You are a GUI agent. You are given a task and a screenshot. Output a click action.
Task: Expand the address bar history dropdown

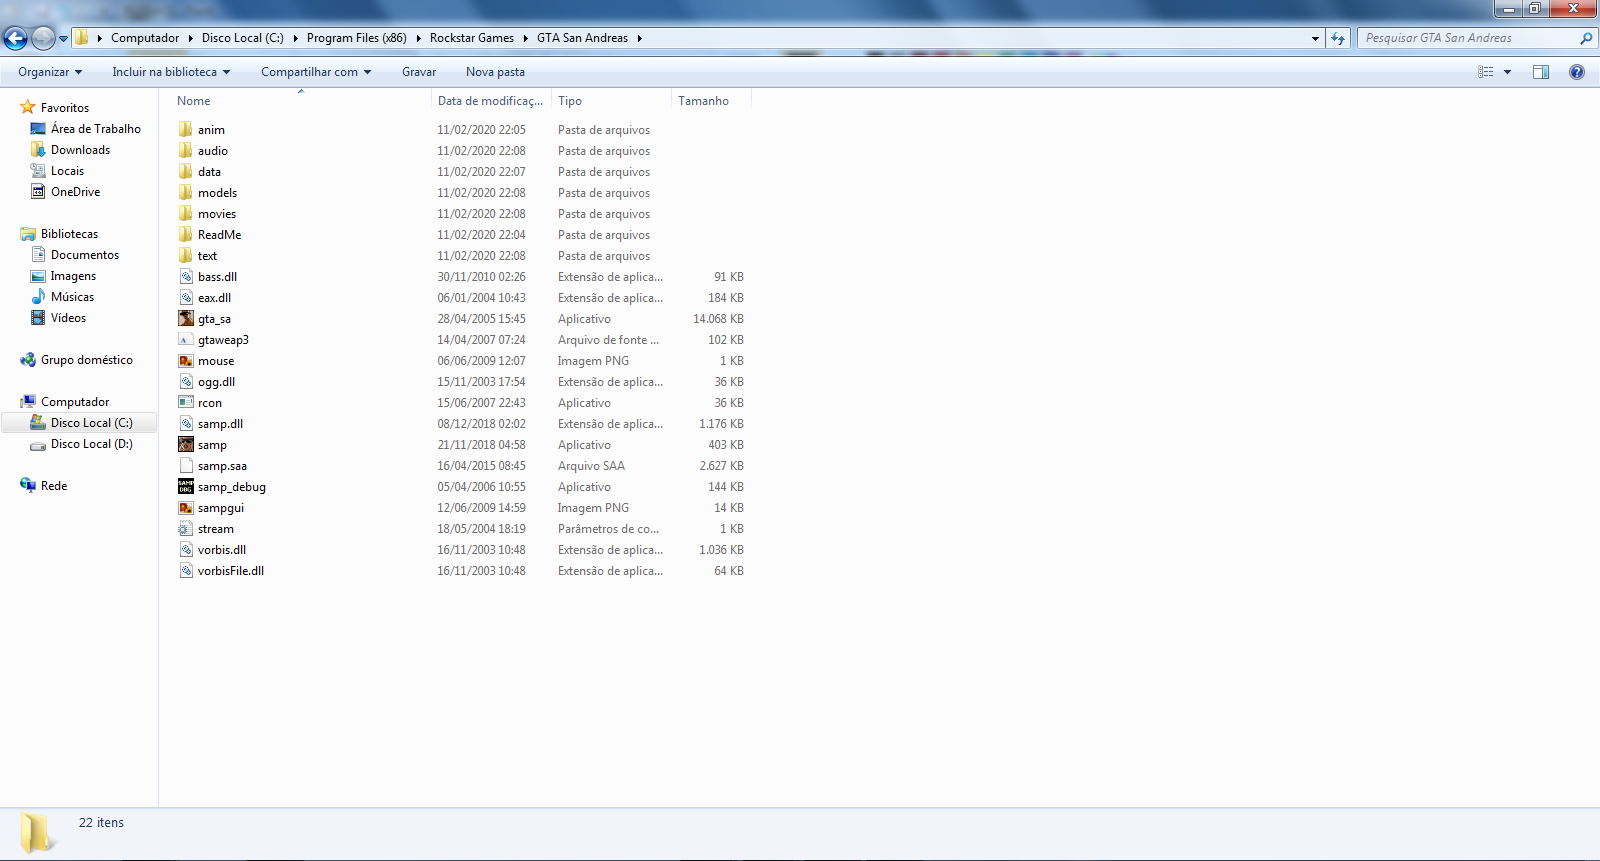1315,38
